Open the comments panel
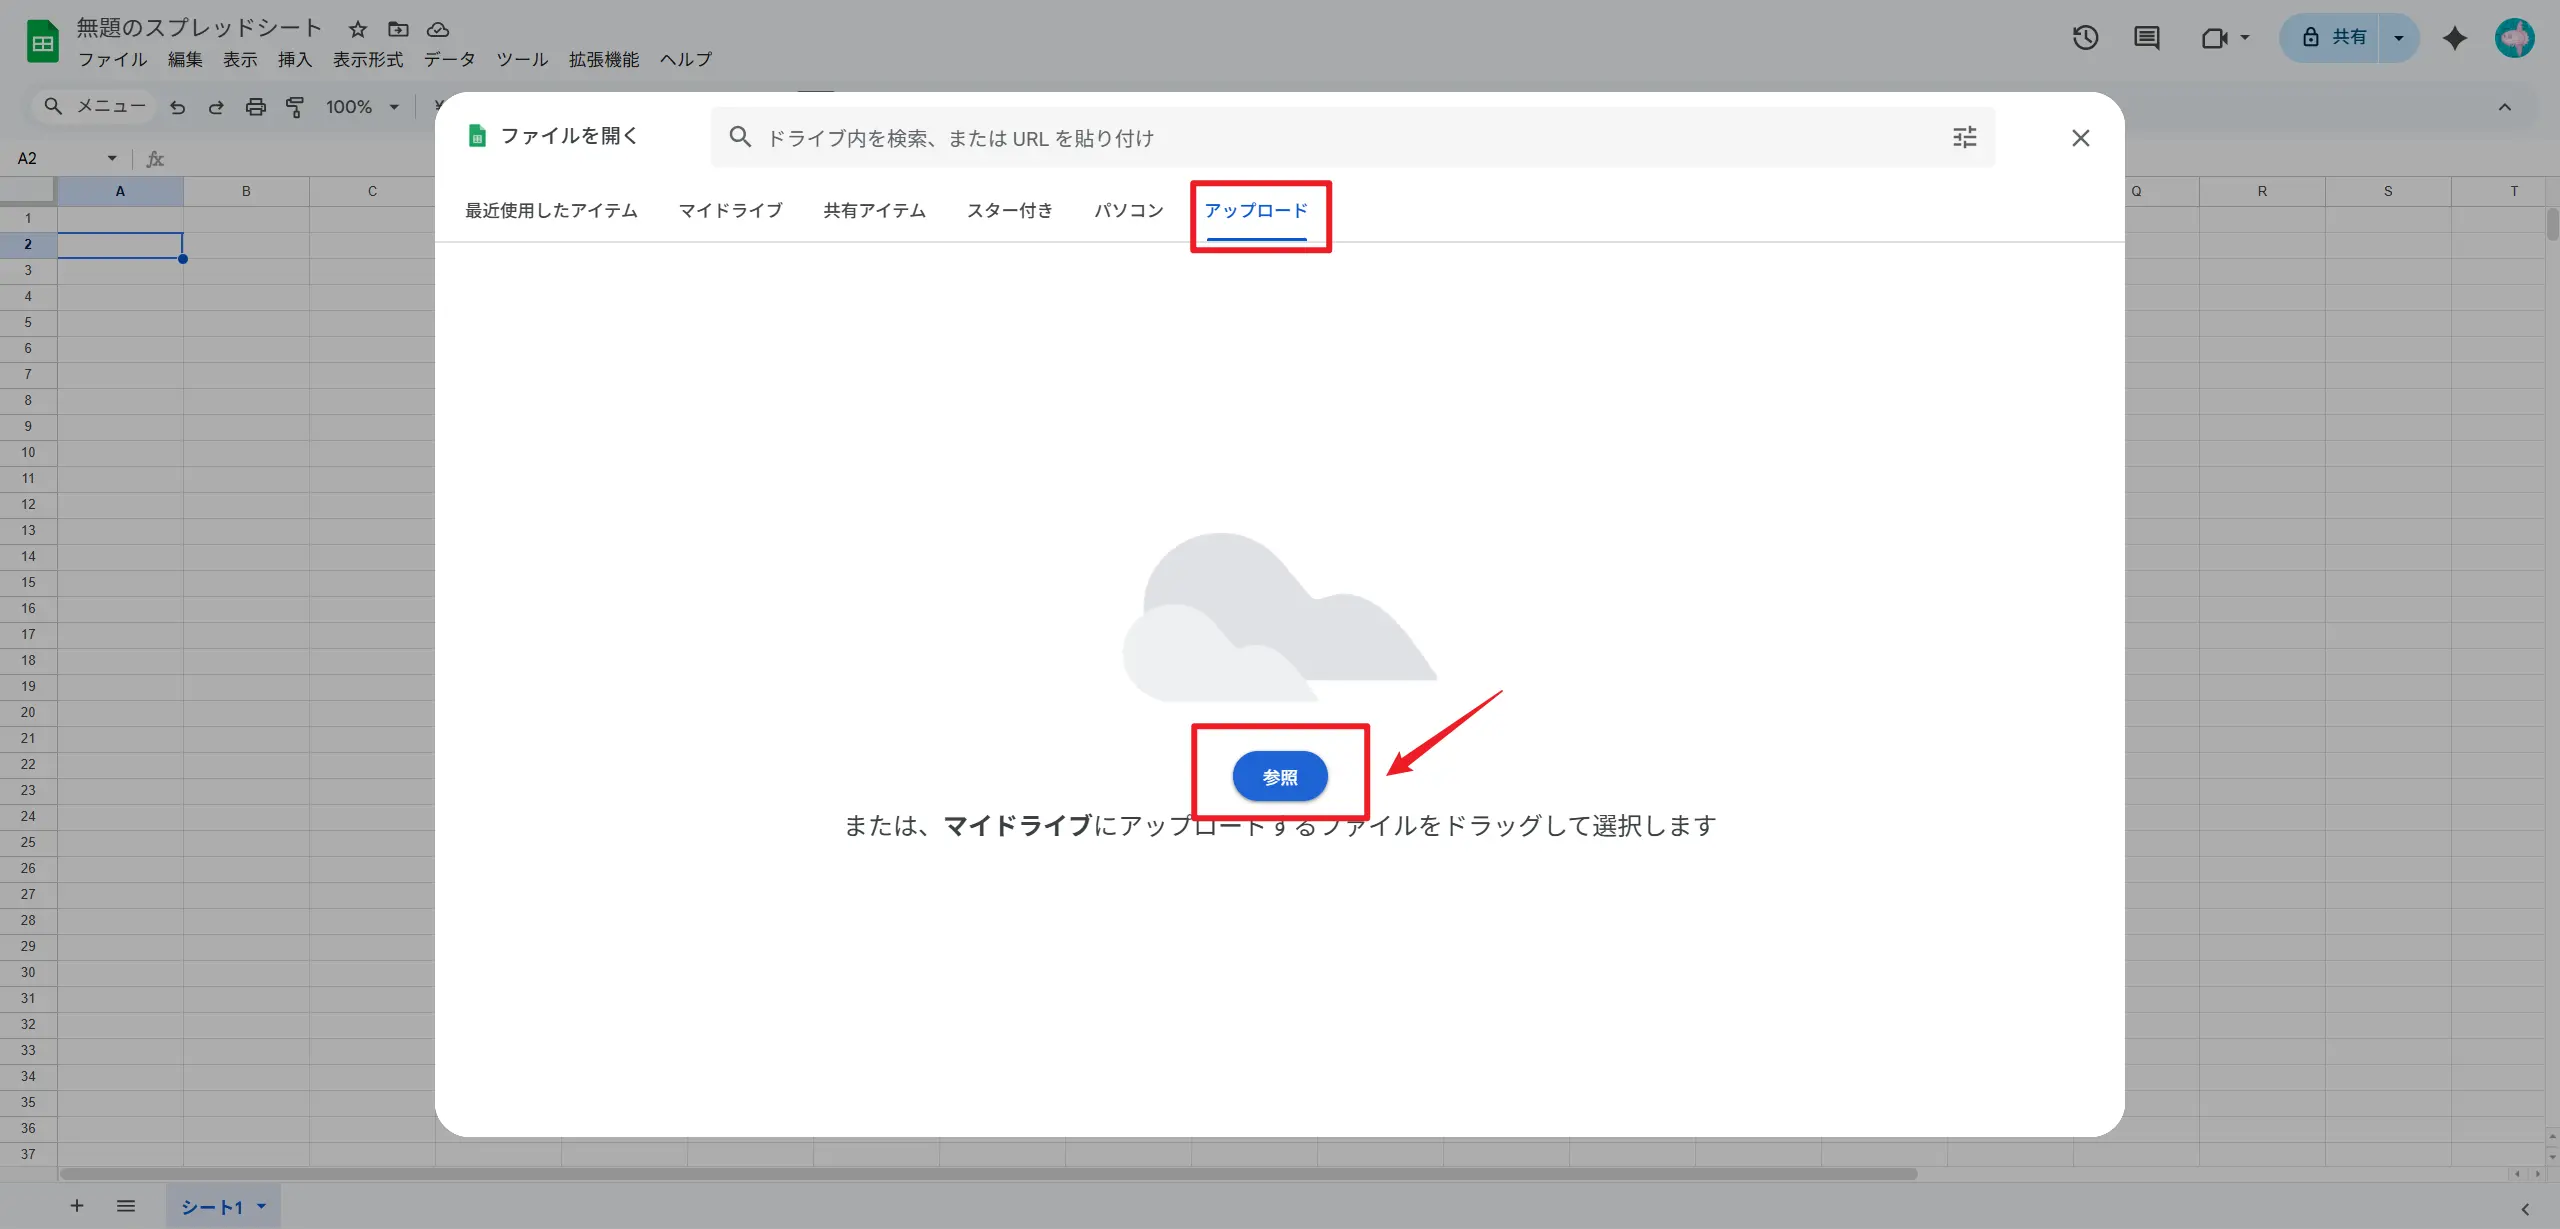This screenshot has height=1229, width=2560. (2146, 37)
